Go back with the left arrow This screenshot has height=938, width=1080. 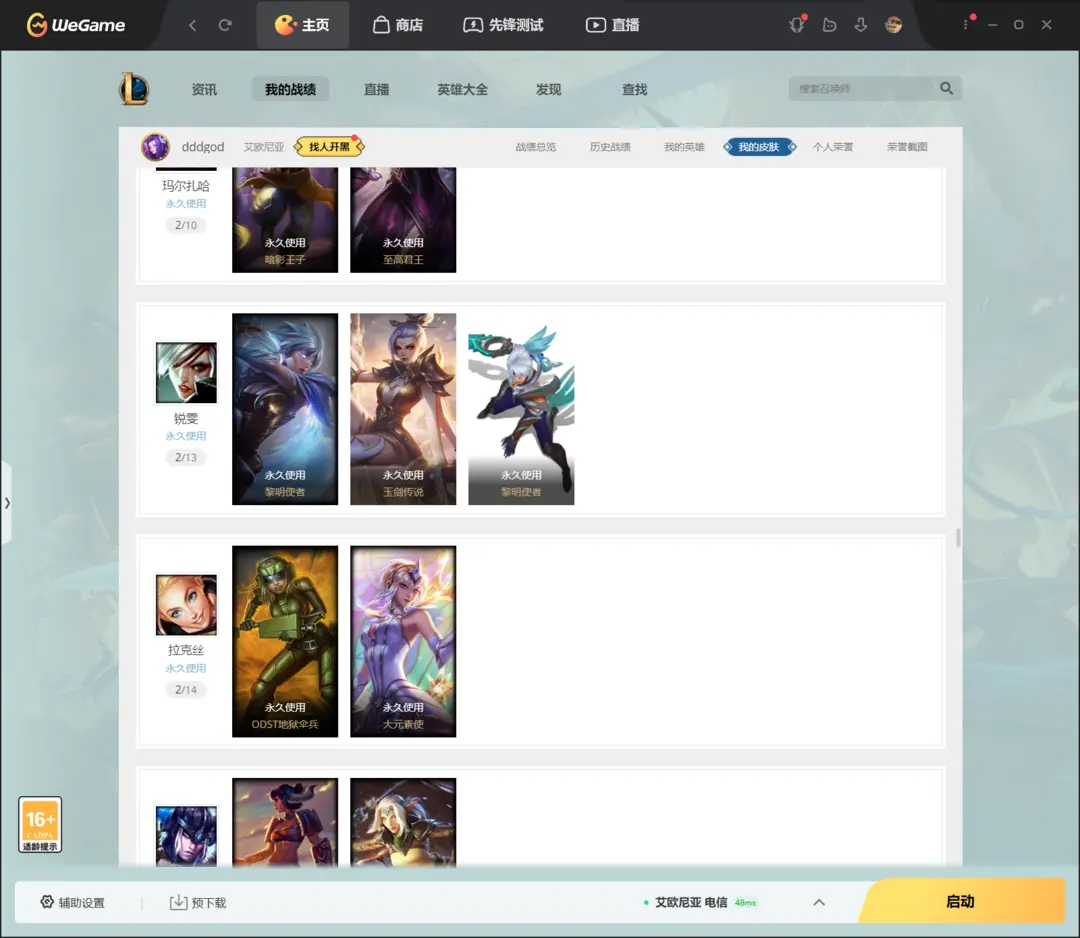(193, 25)
